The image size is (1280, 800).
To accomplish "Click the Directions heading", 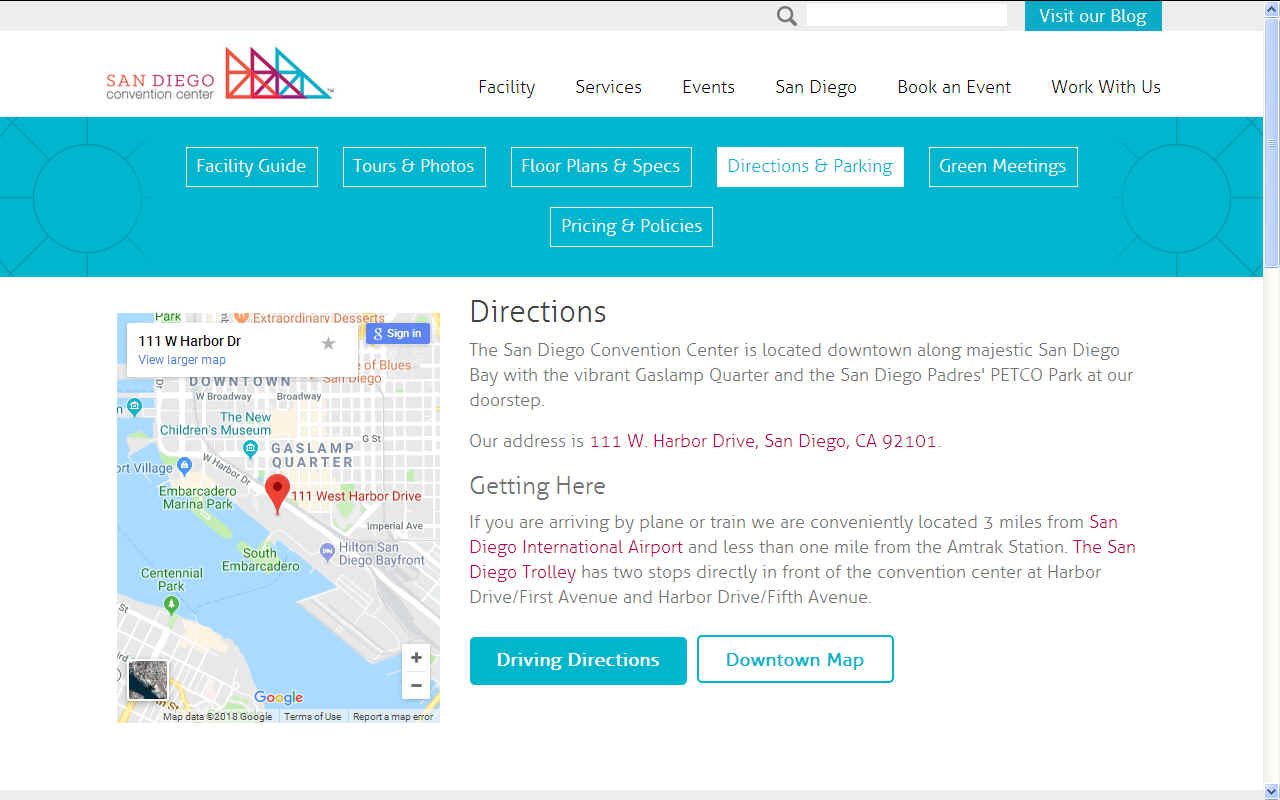I will [x=538, y=311].
